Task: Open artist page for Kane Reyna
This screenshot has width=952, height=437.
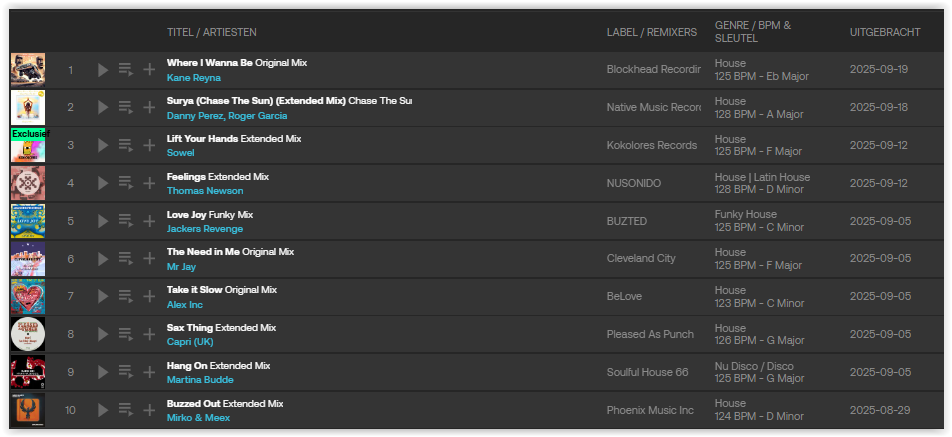Action: 194,78
